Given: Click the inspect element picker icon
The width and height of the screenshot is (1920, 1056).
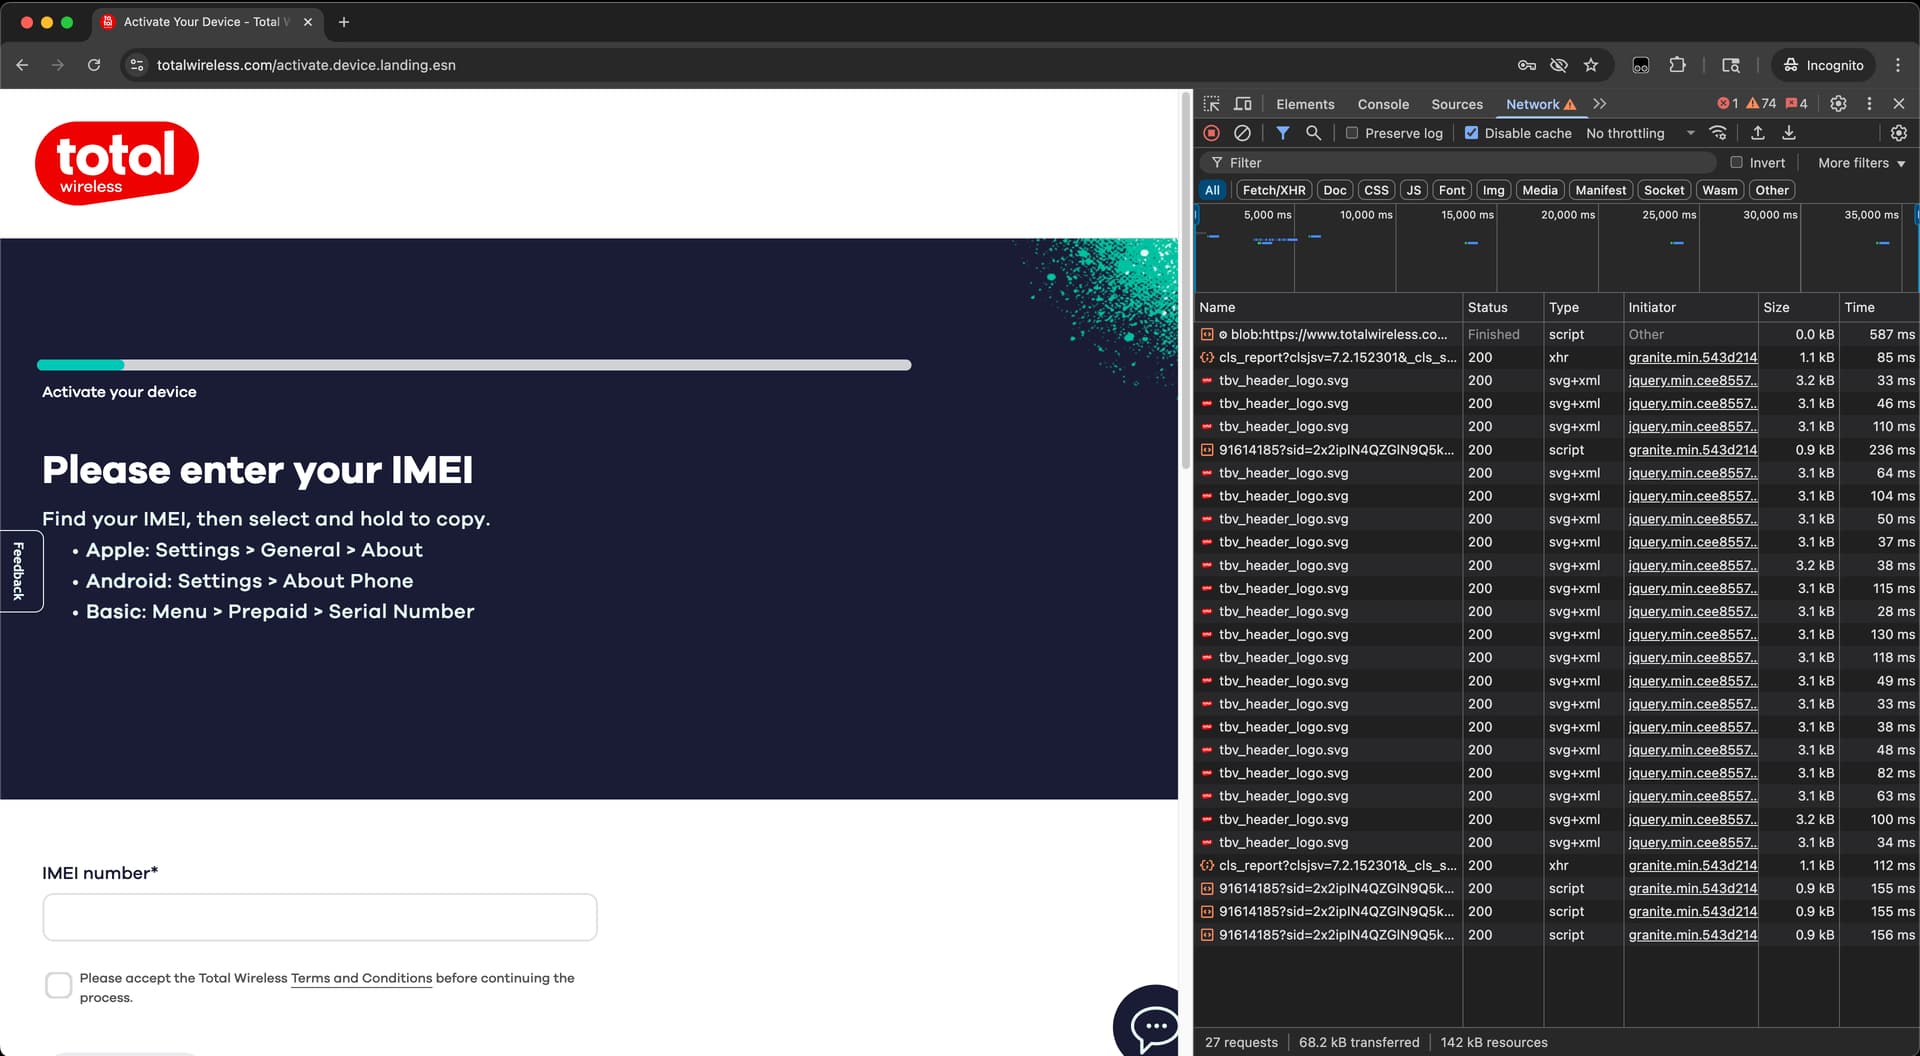Looking at the screenshot, I should tap(1211, 104).
